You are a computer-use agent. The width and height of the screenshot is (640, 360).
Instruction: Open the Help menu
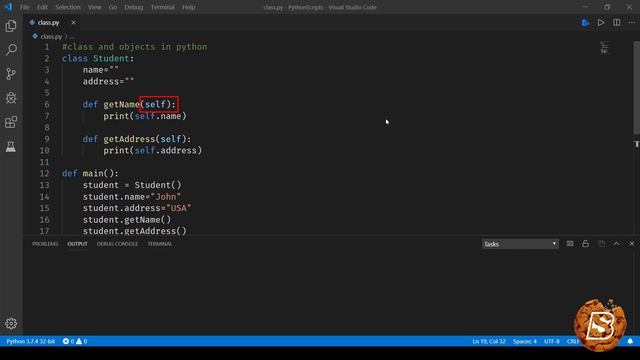click(188, 7)
